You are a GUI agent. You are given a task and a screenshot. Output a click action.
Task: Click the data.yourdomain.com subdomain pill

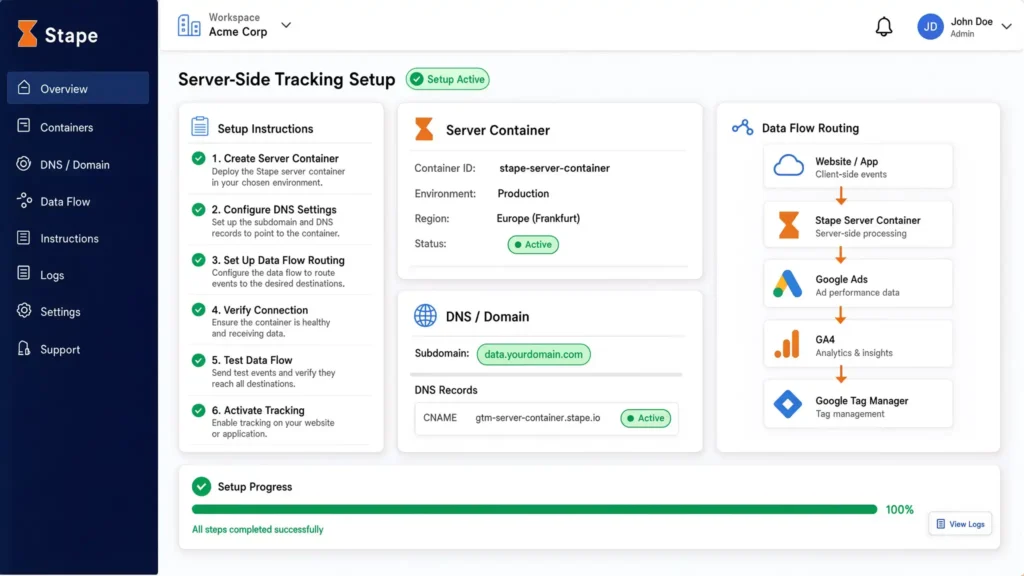pos(534,354)
